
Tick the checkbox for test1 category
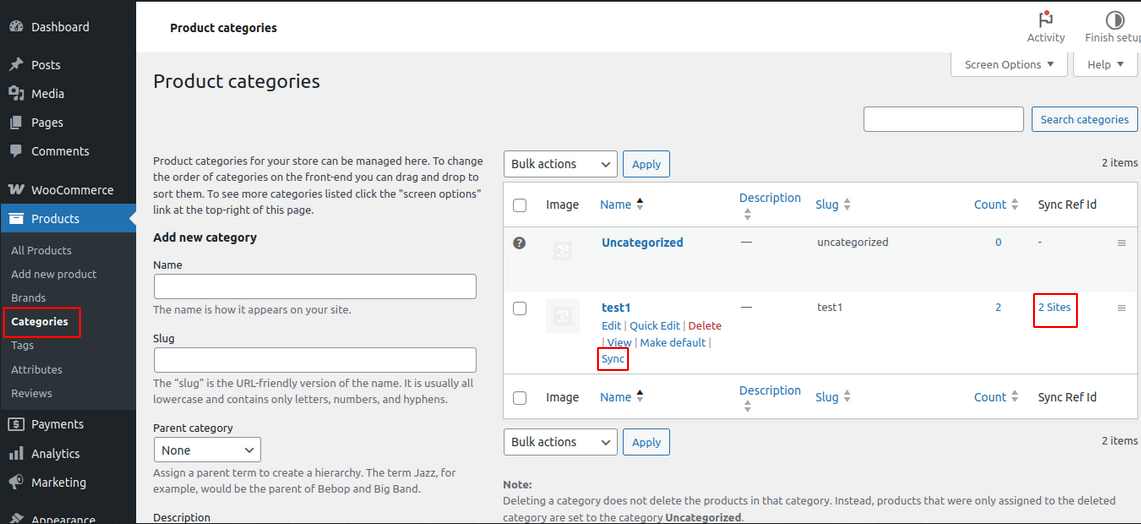[519, 309]
